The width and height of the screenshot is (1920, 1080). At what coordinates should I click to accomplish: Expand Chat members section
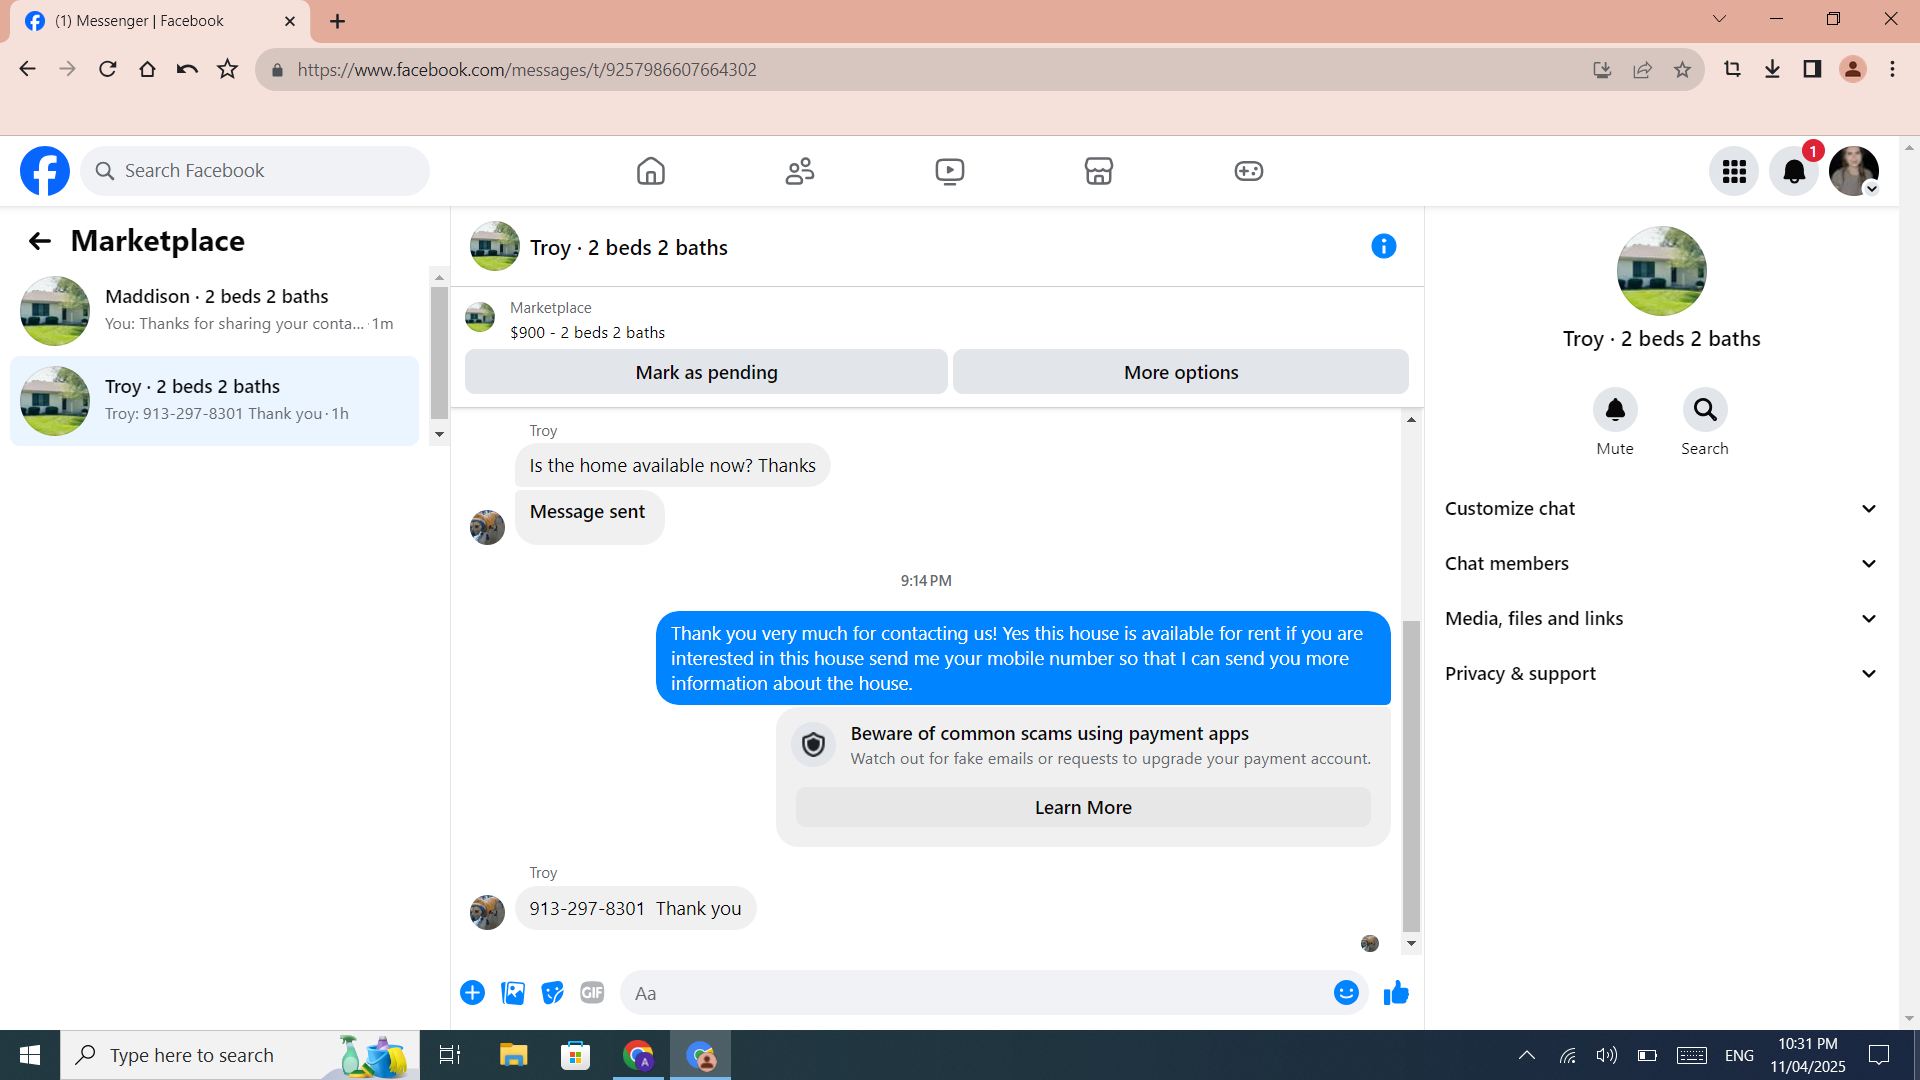1661,564
